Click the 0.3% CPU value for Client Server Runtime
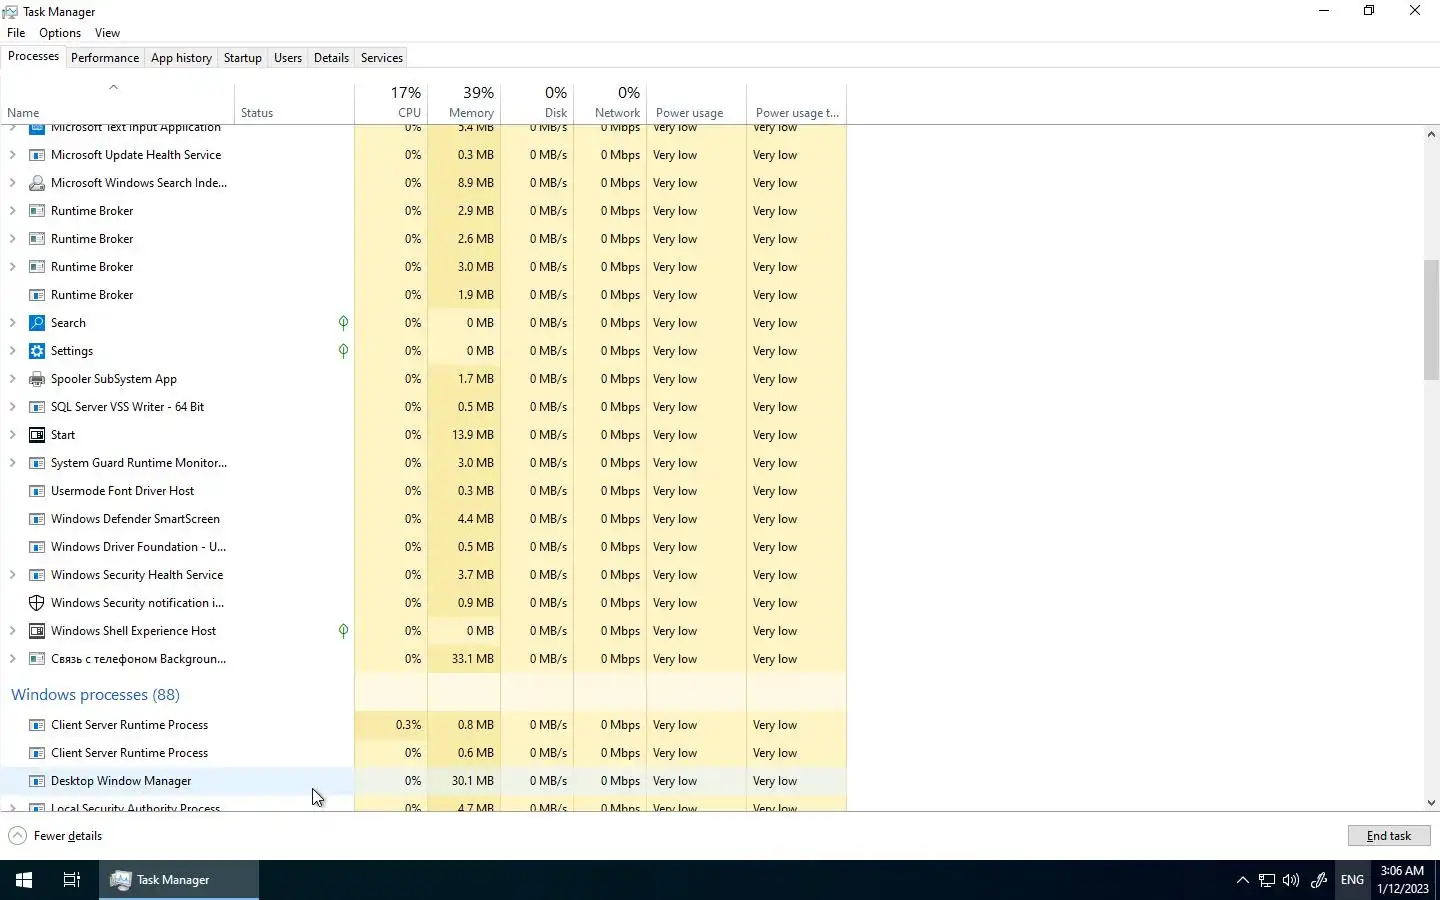1440x900 pixels. click(x=408, y=725)
